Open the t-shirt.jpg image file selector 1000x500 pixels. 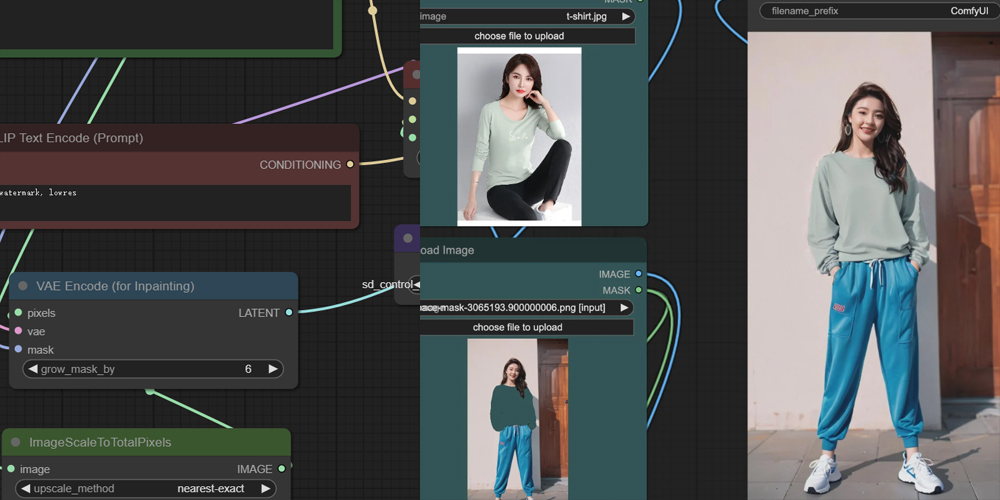(527, 17)
